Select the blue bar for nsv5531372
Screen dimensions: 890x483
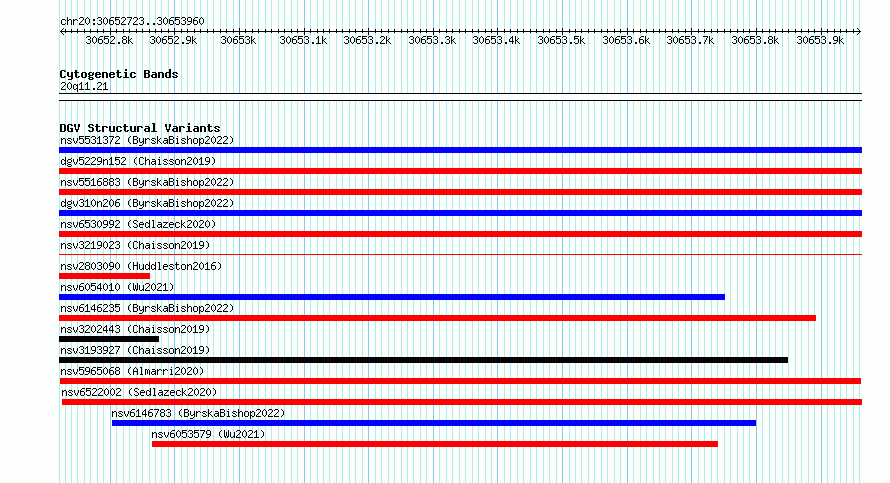[x=460, y=150]
